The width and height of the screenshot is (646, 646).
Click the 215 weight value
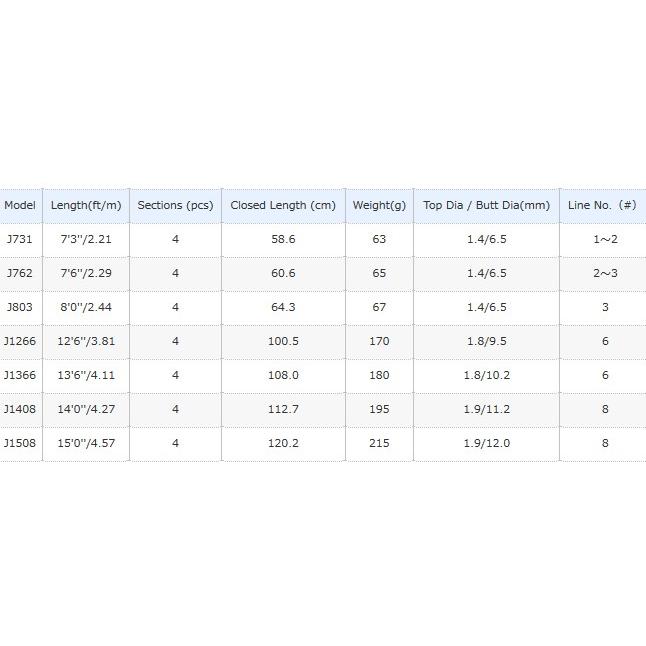point(379,443)
